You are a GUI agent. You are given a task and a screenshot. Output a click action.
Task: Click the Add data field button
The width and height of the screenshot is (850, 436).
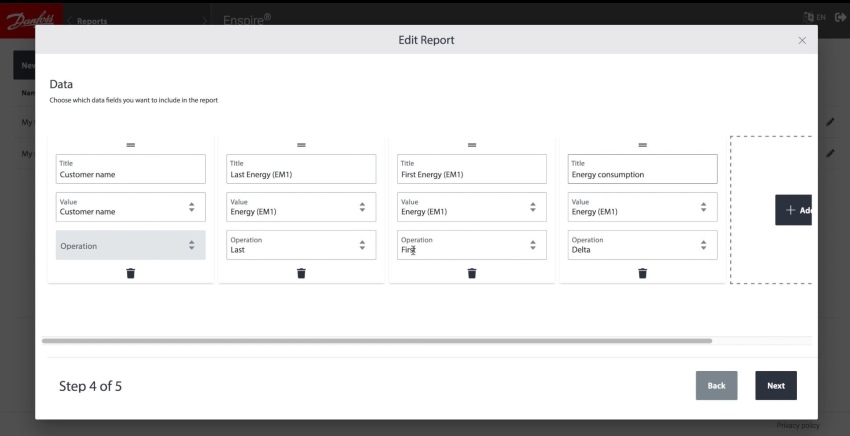point(794,210)
